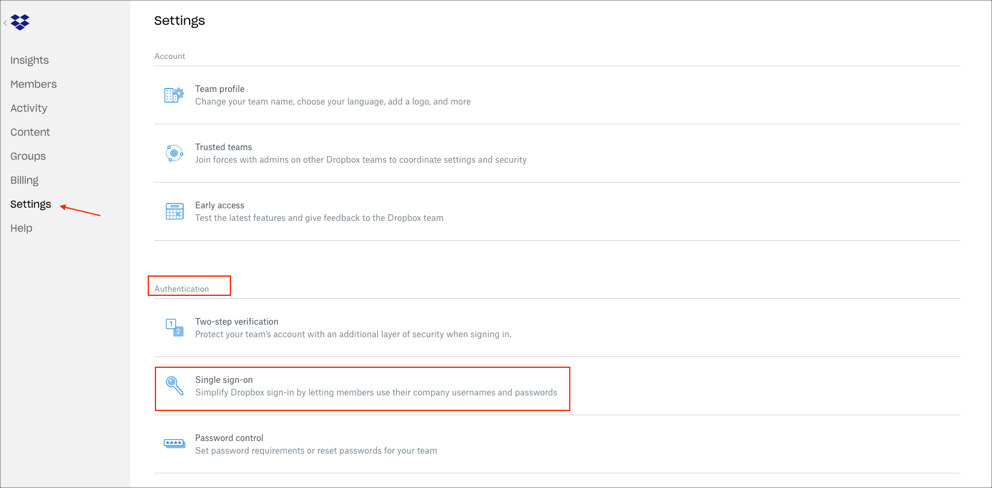Click the Password control icon

[174, 443]
